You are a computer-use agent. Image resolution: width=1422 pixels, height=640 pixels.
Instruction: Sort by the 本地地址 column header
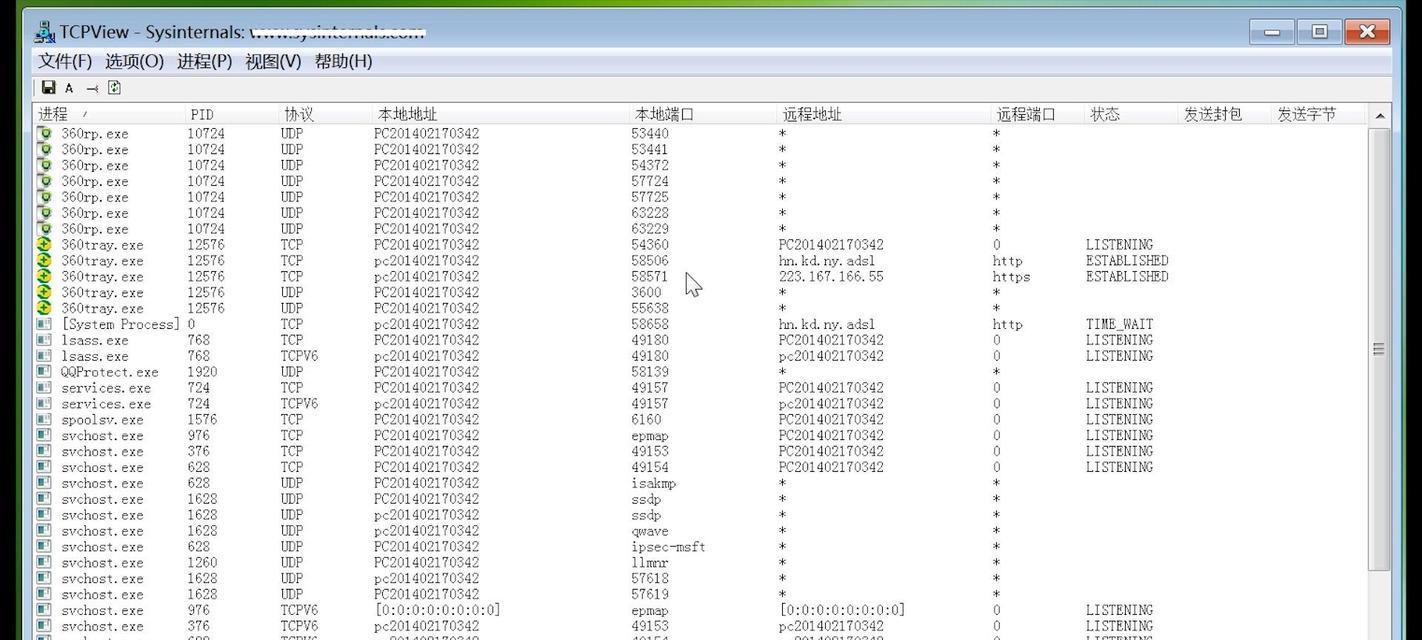click(500, 114)
